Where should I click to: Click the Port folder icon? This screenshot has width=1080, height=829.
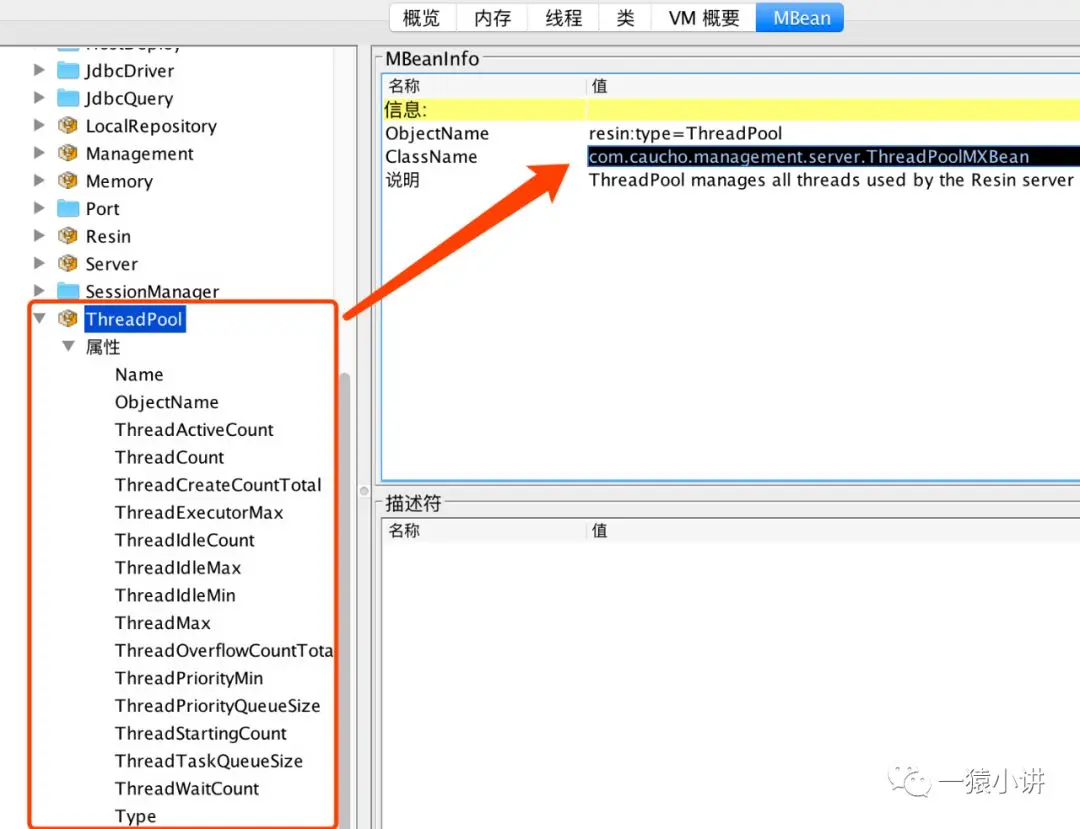pyautogui.click(x=68, y=208)
